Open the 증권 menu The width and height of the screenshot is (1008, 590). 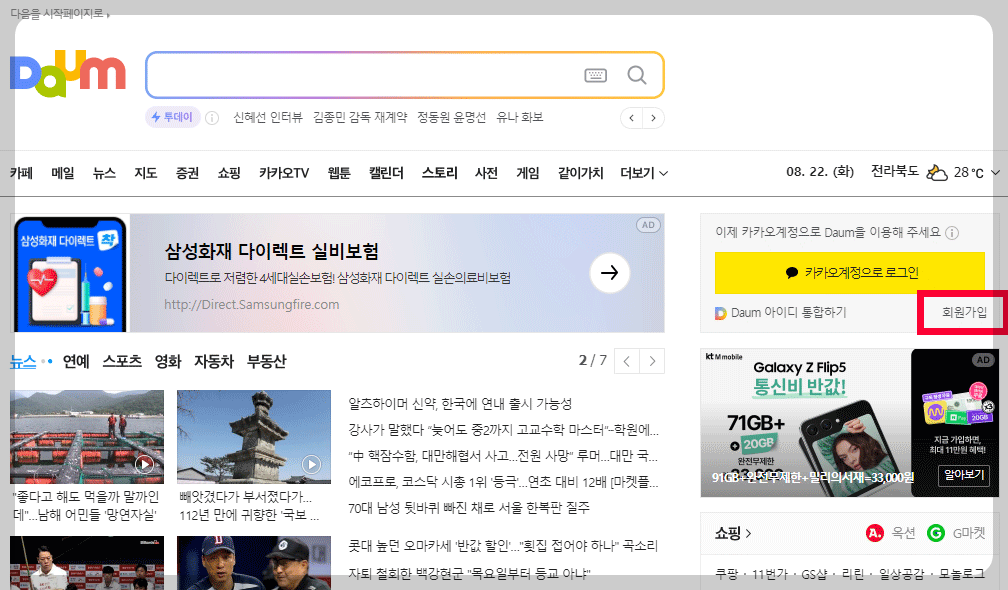tap(187, 173)
